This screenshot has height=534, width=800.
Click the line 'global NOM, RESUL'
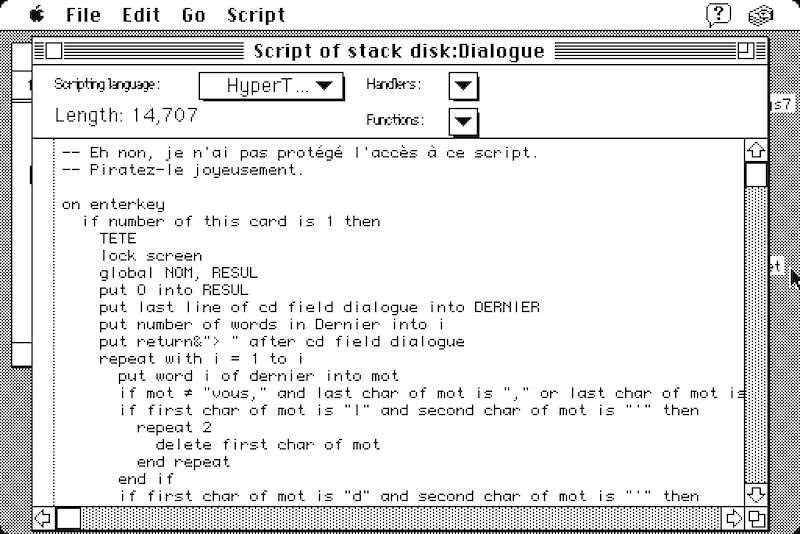pyautogui.click(x=179, y=273)
